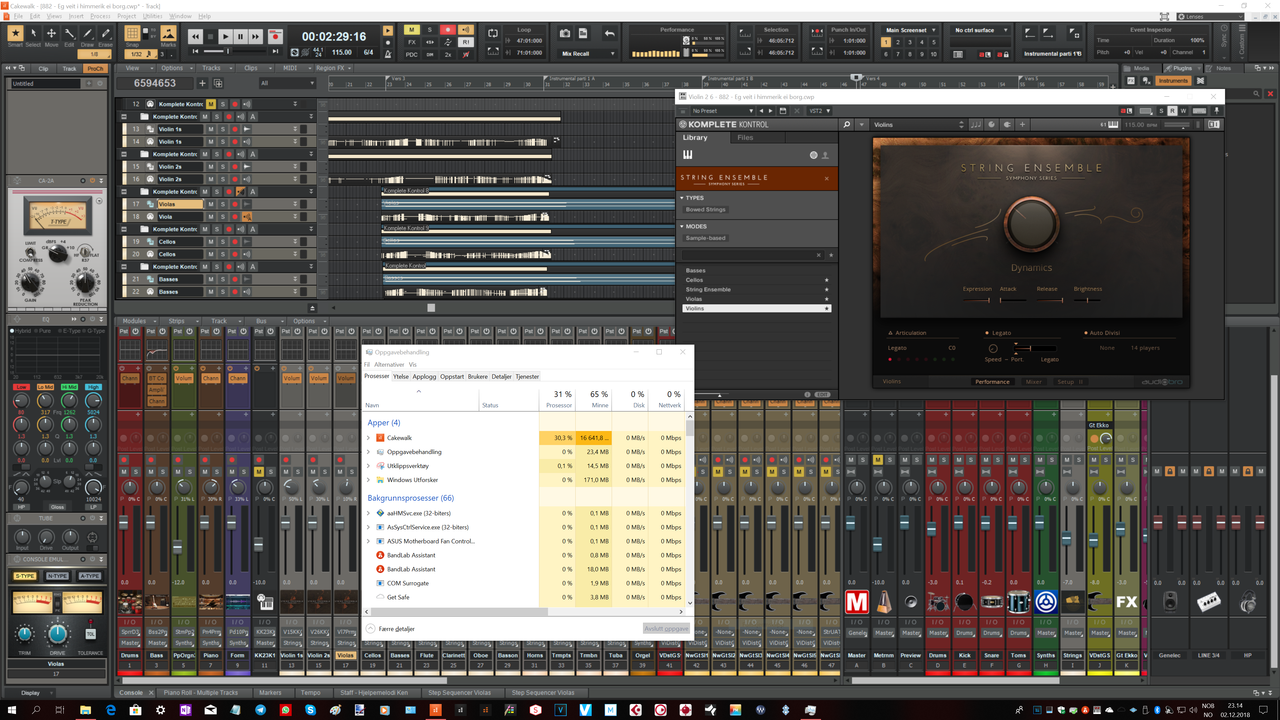1280x720 pixels.
Task: Click the Instruments button in browser
Action: (x=1173, y=80)
